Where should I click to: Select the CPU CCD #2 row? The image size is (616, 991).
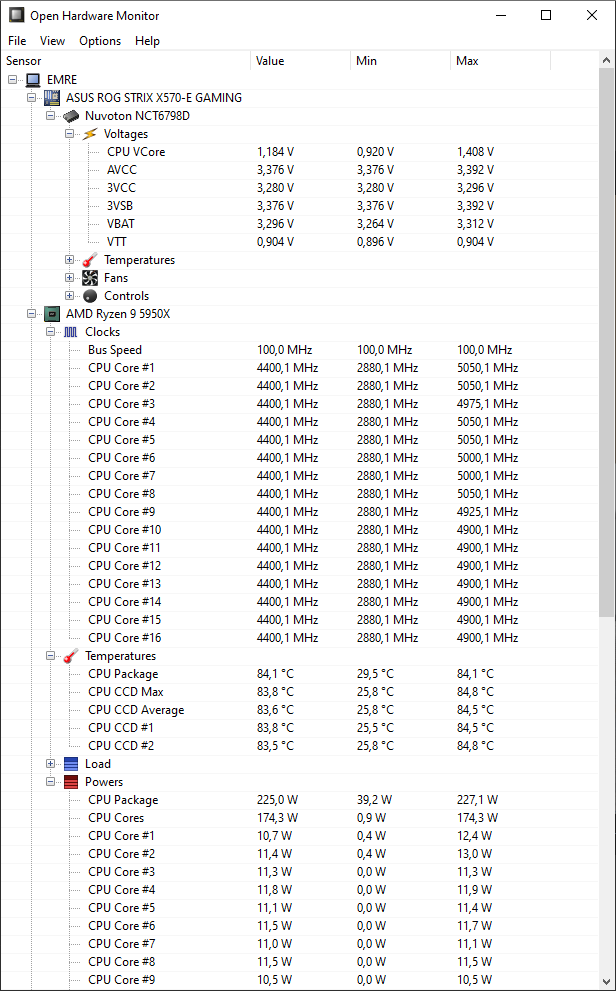pyautogui.click(x=299, y=746)
